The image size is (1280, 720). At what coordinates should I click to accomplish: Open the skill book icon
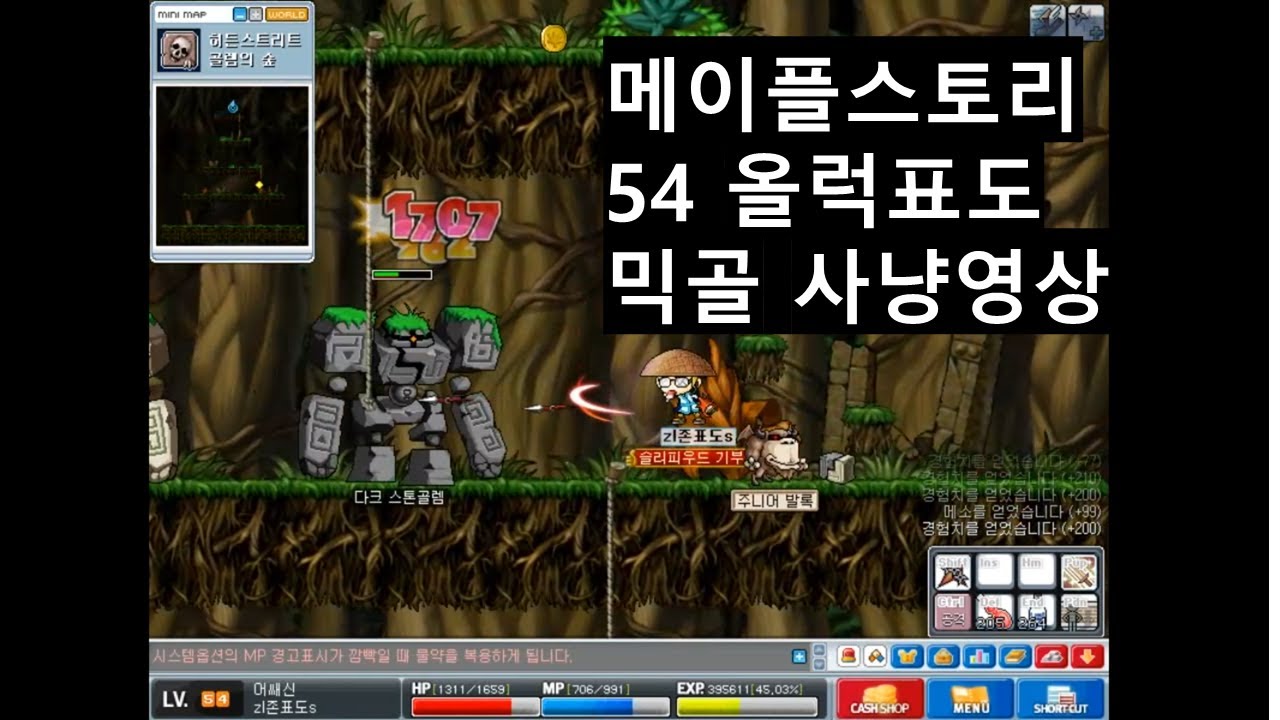[1014, 656]
